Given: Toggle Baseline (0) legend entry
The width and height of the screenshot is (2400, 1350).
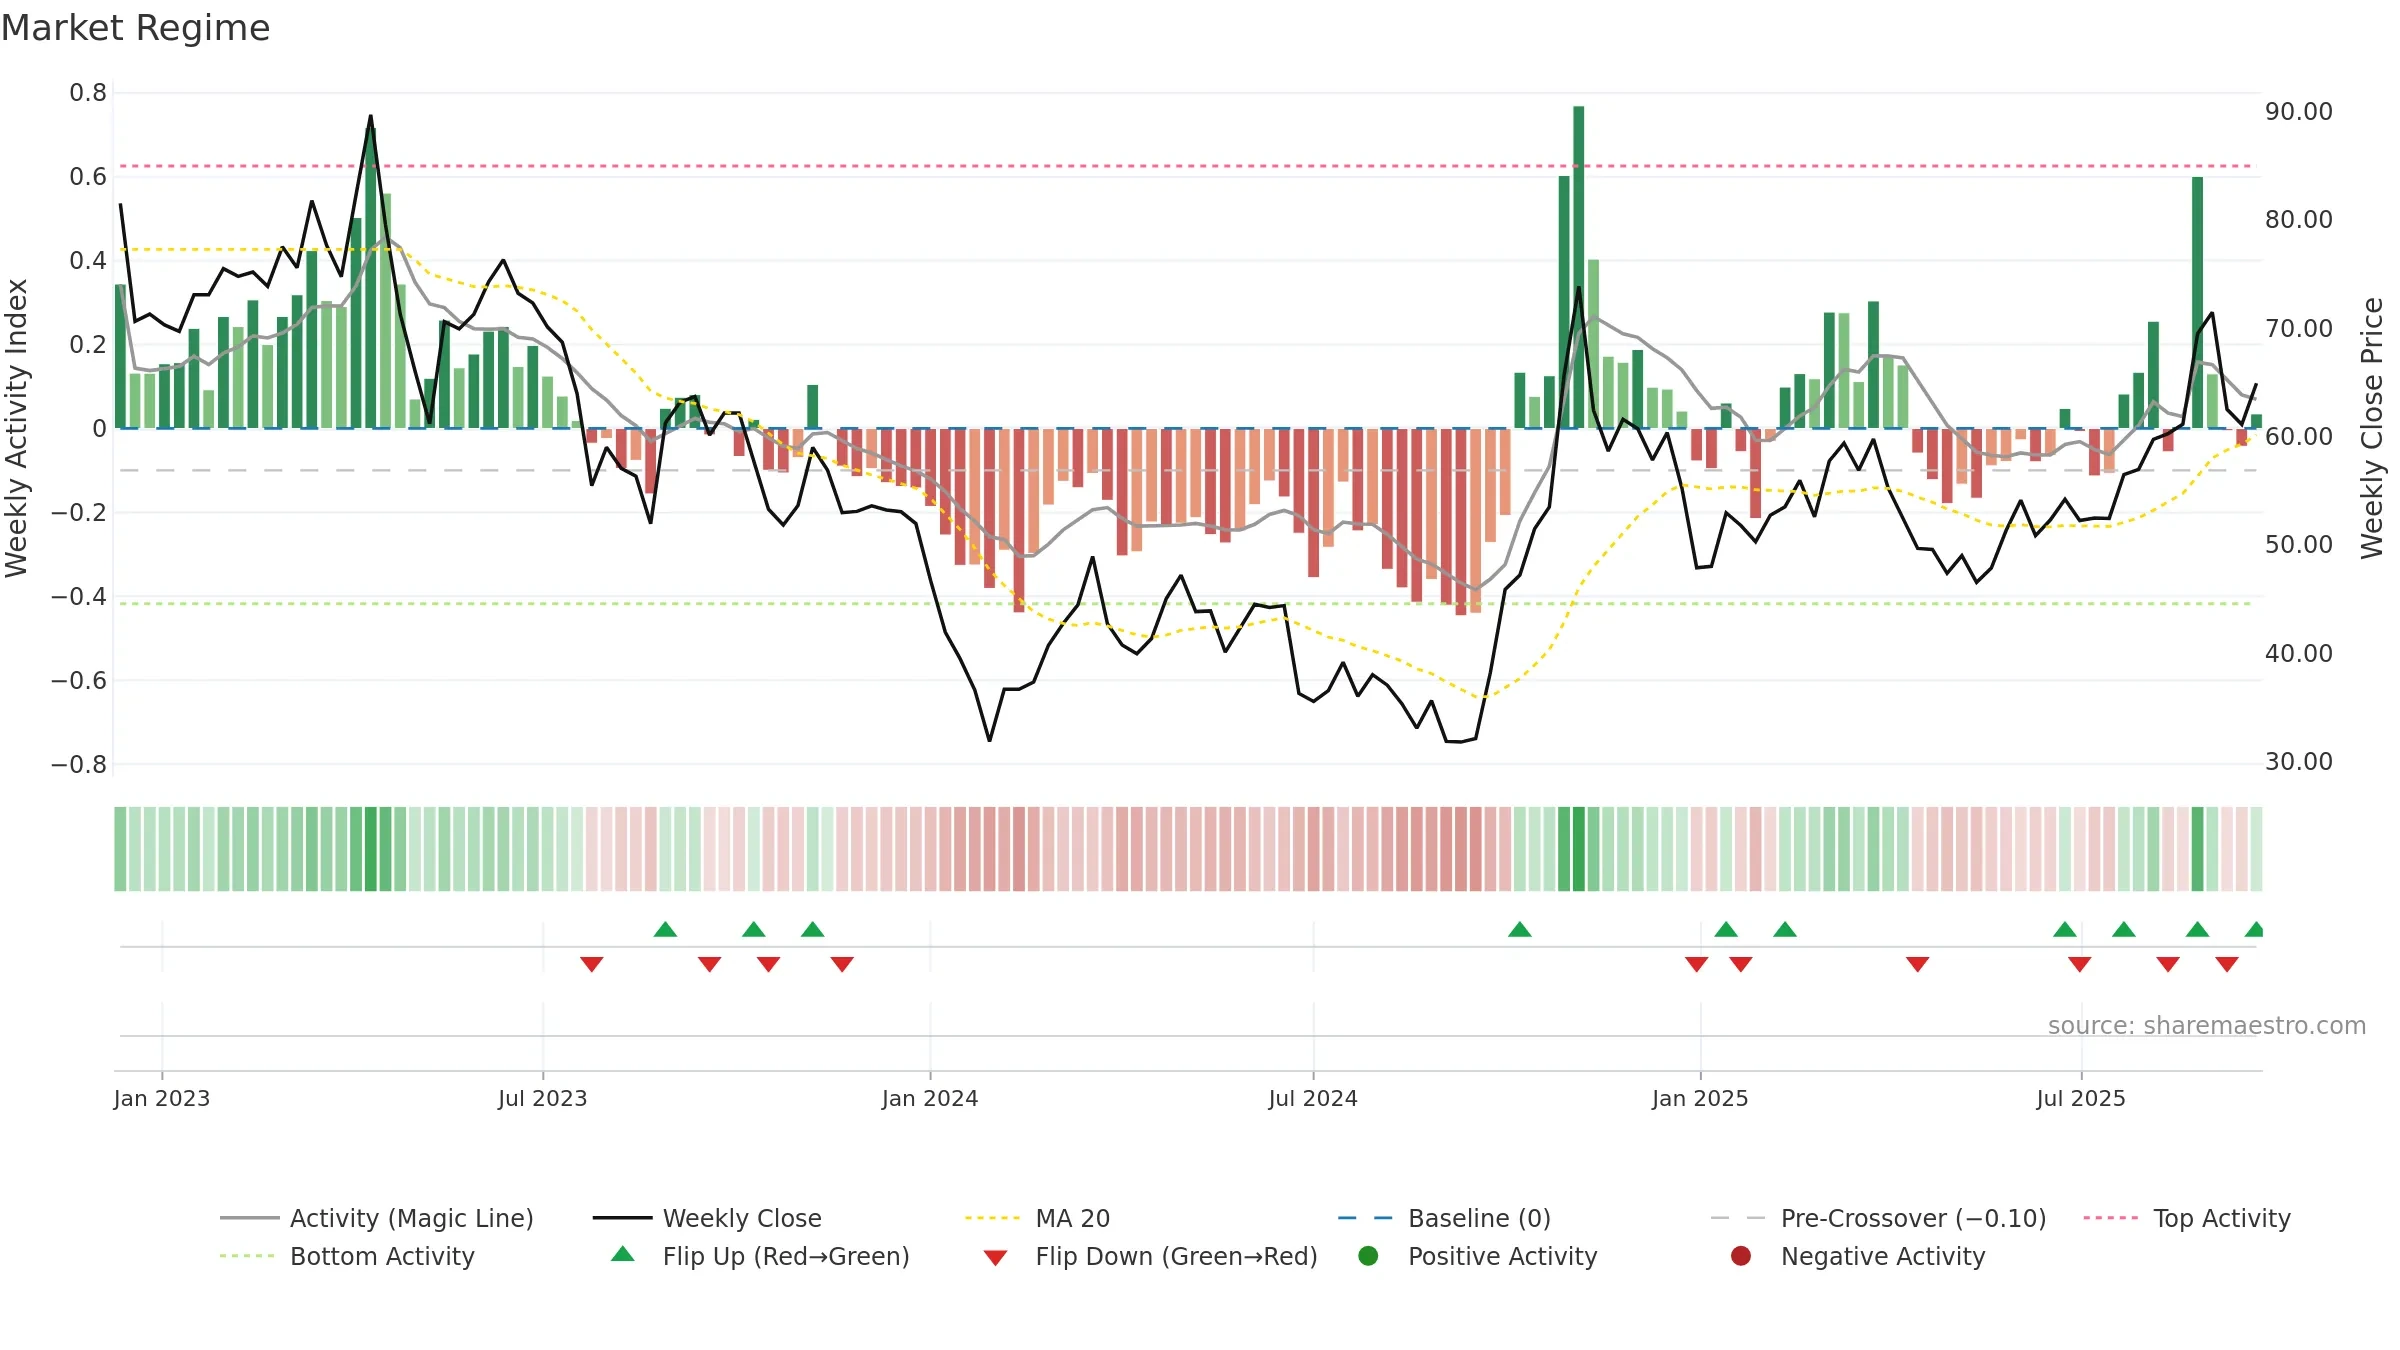Looking at the screenshot, I should pos(1444,1218).
